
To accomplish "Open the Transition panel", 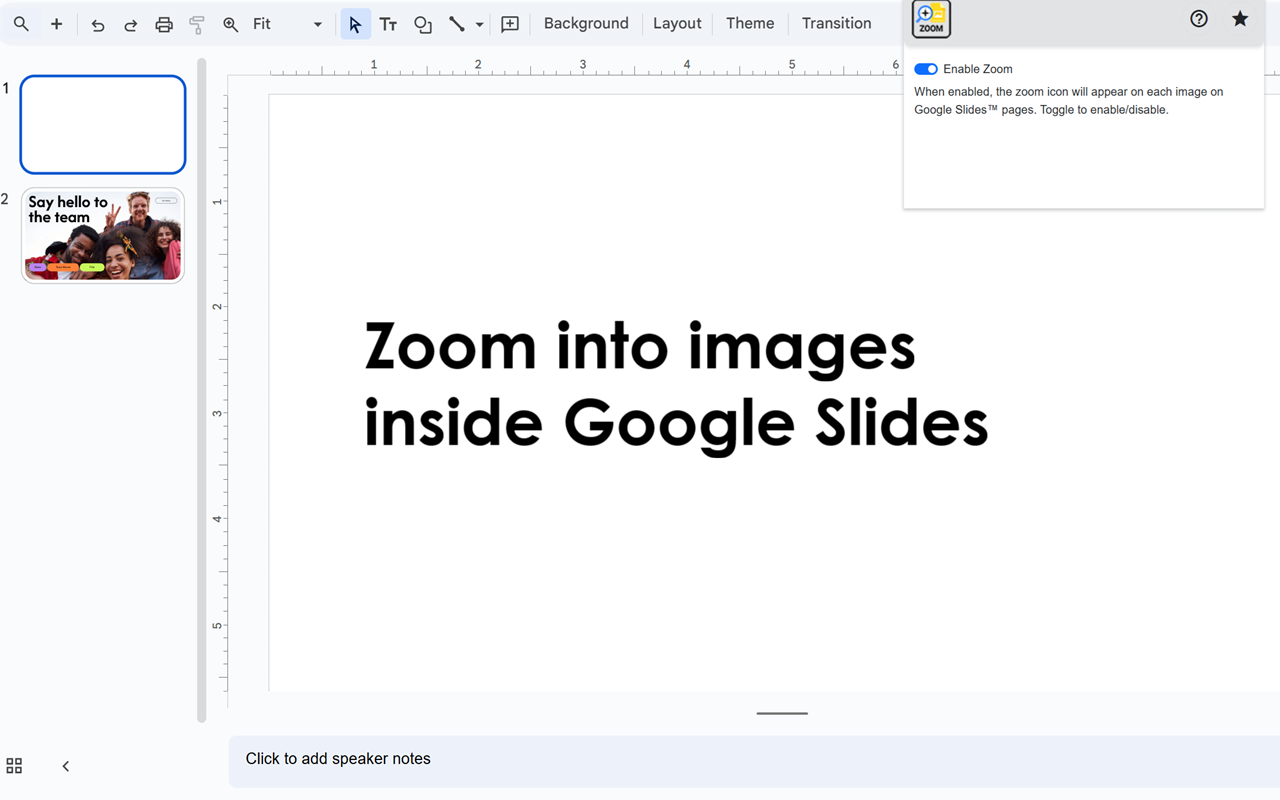I will 836,23.
